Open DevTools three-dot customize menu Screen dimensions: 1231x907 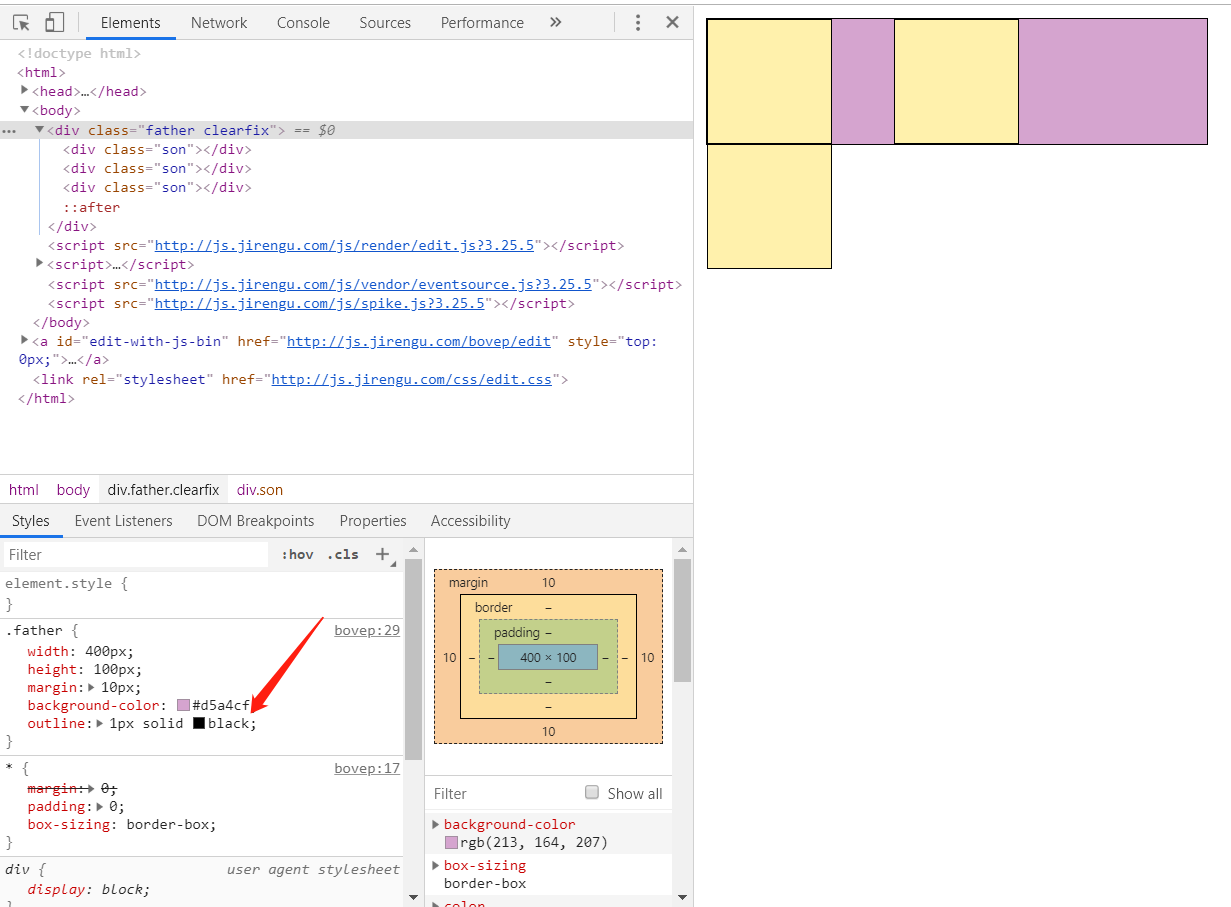coord(638,22)
